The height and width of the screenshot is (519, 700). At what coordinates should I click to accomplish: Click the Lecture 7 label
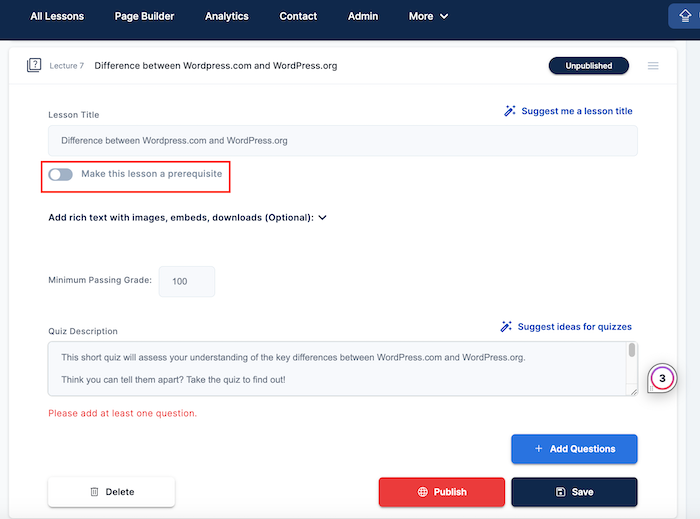point(67,66)
